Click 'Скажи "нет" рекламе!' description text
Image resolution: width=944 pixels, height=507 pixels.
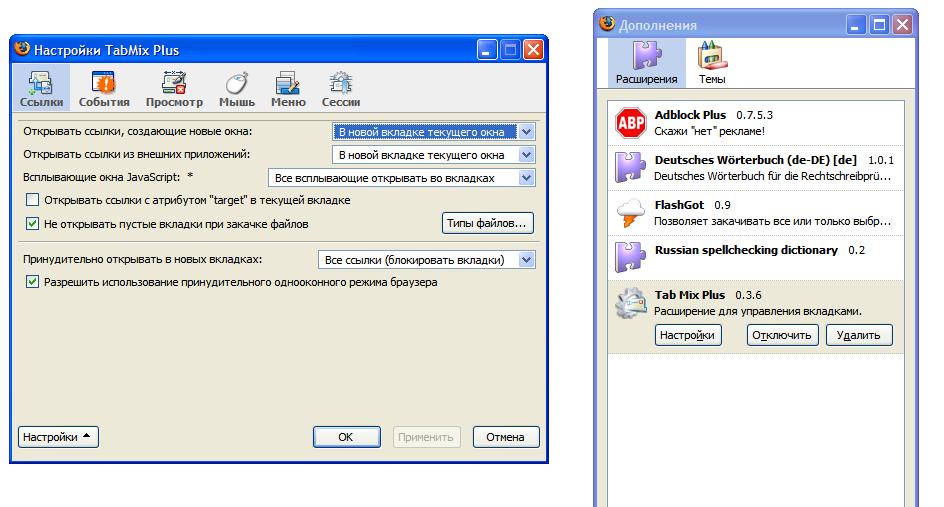point(709,131)
